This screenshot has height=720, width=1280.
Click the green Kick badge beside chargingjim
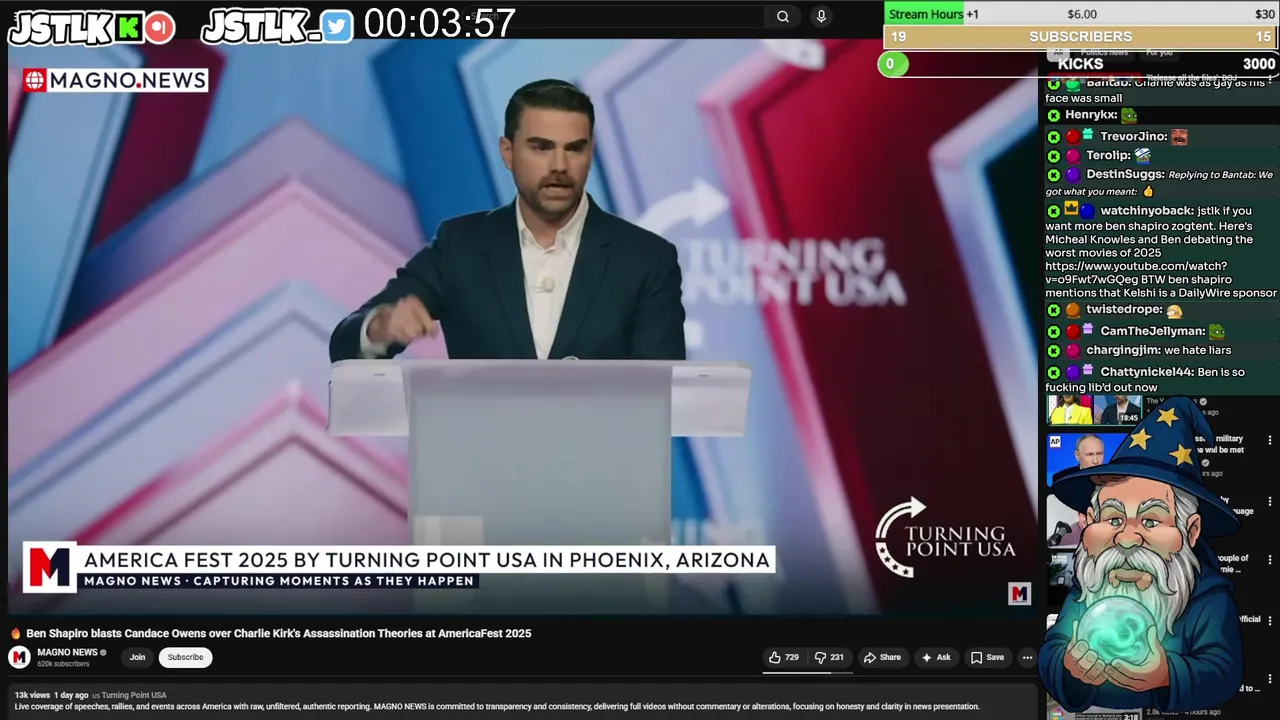pyautogui.click(x=1053, y=351)
